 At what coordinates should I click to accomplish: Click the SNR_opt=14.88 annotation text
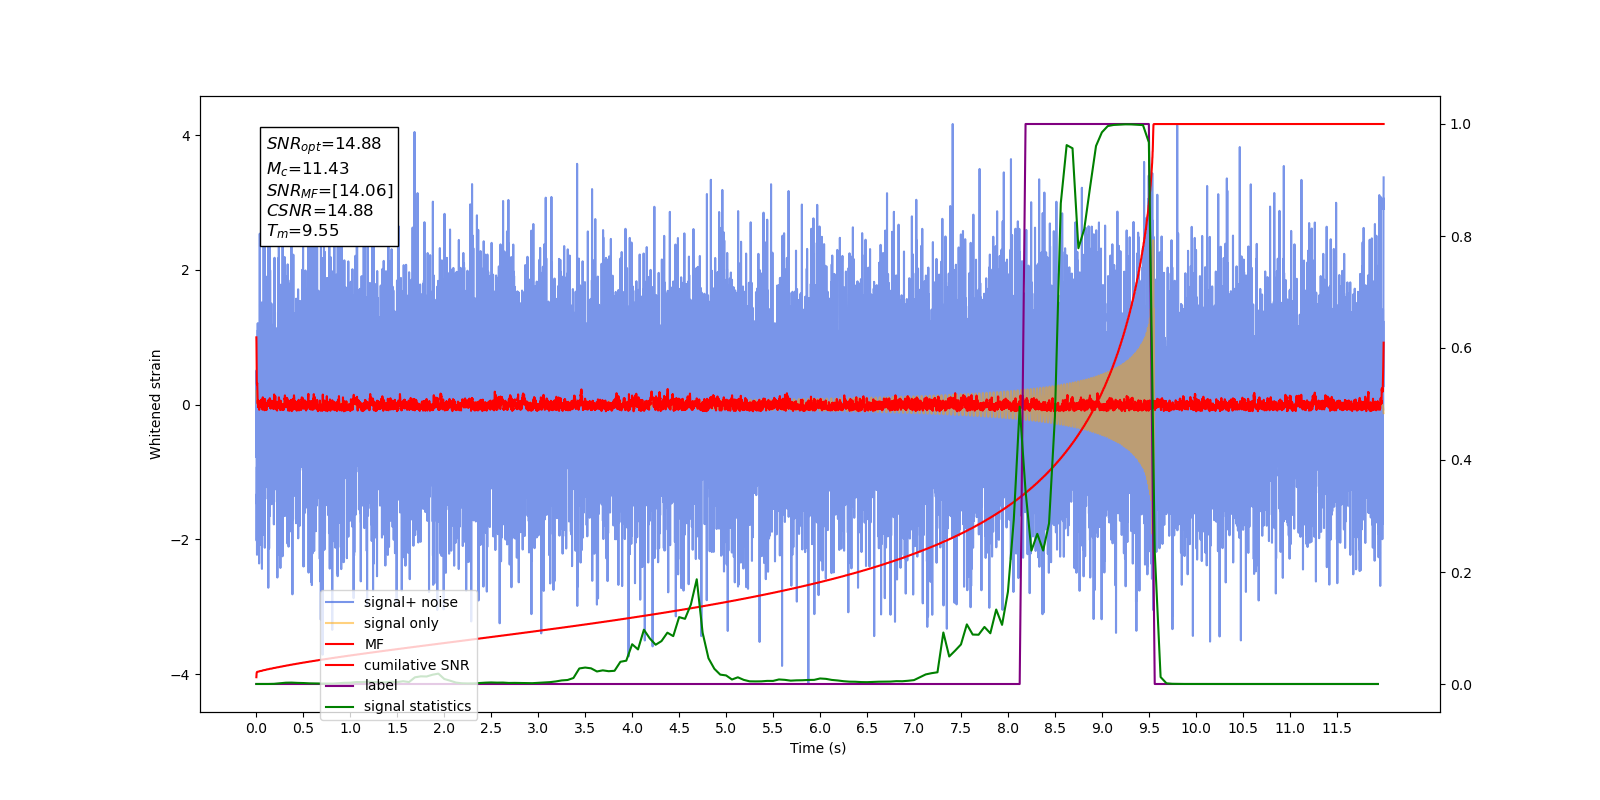pos(324,144)
